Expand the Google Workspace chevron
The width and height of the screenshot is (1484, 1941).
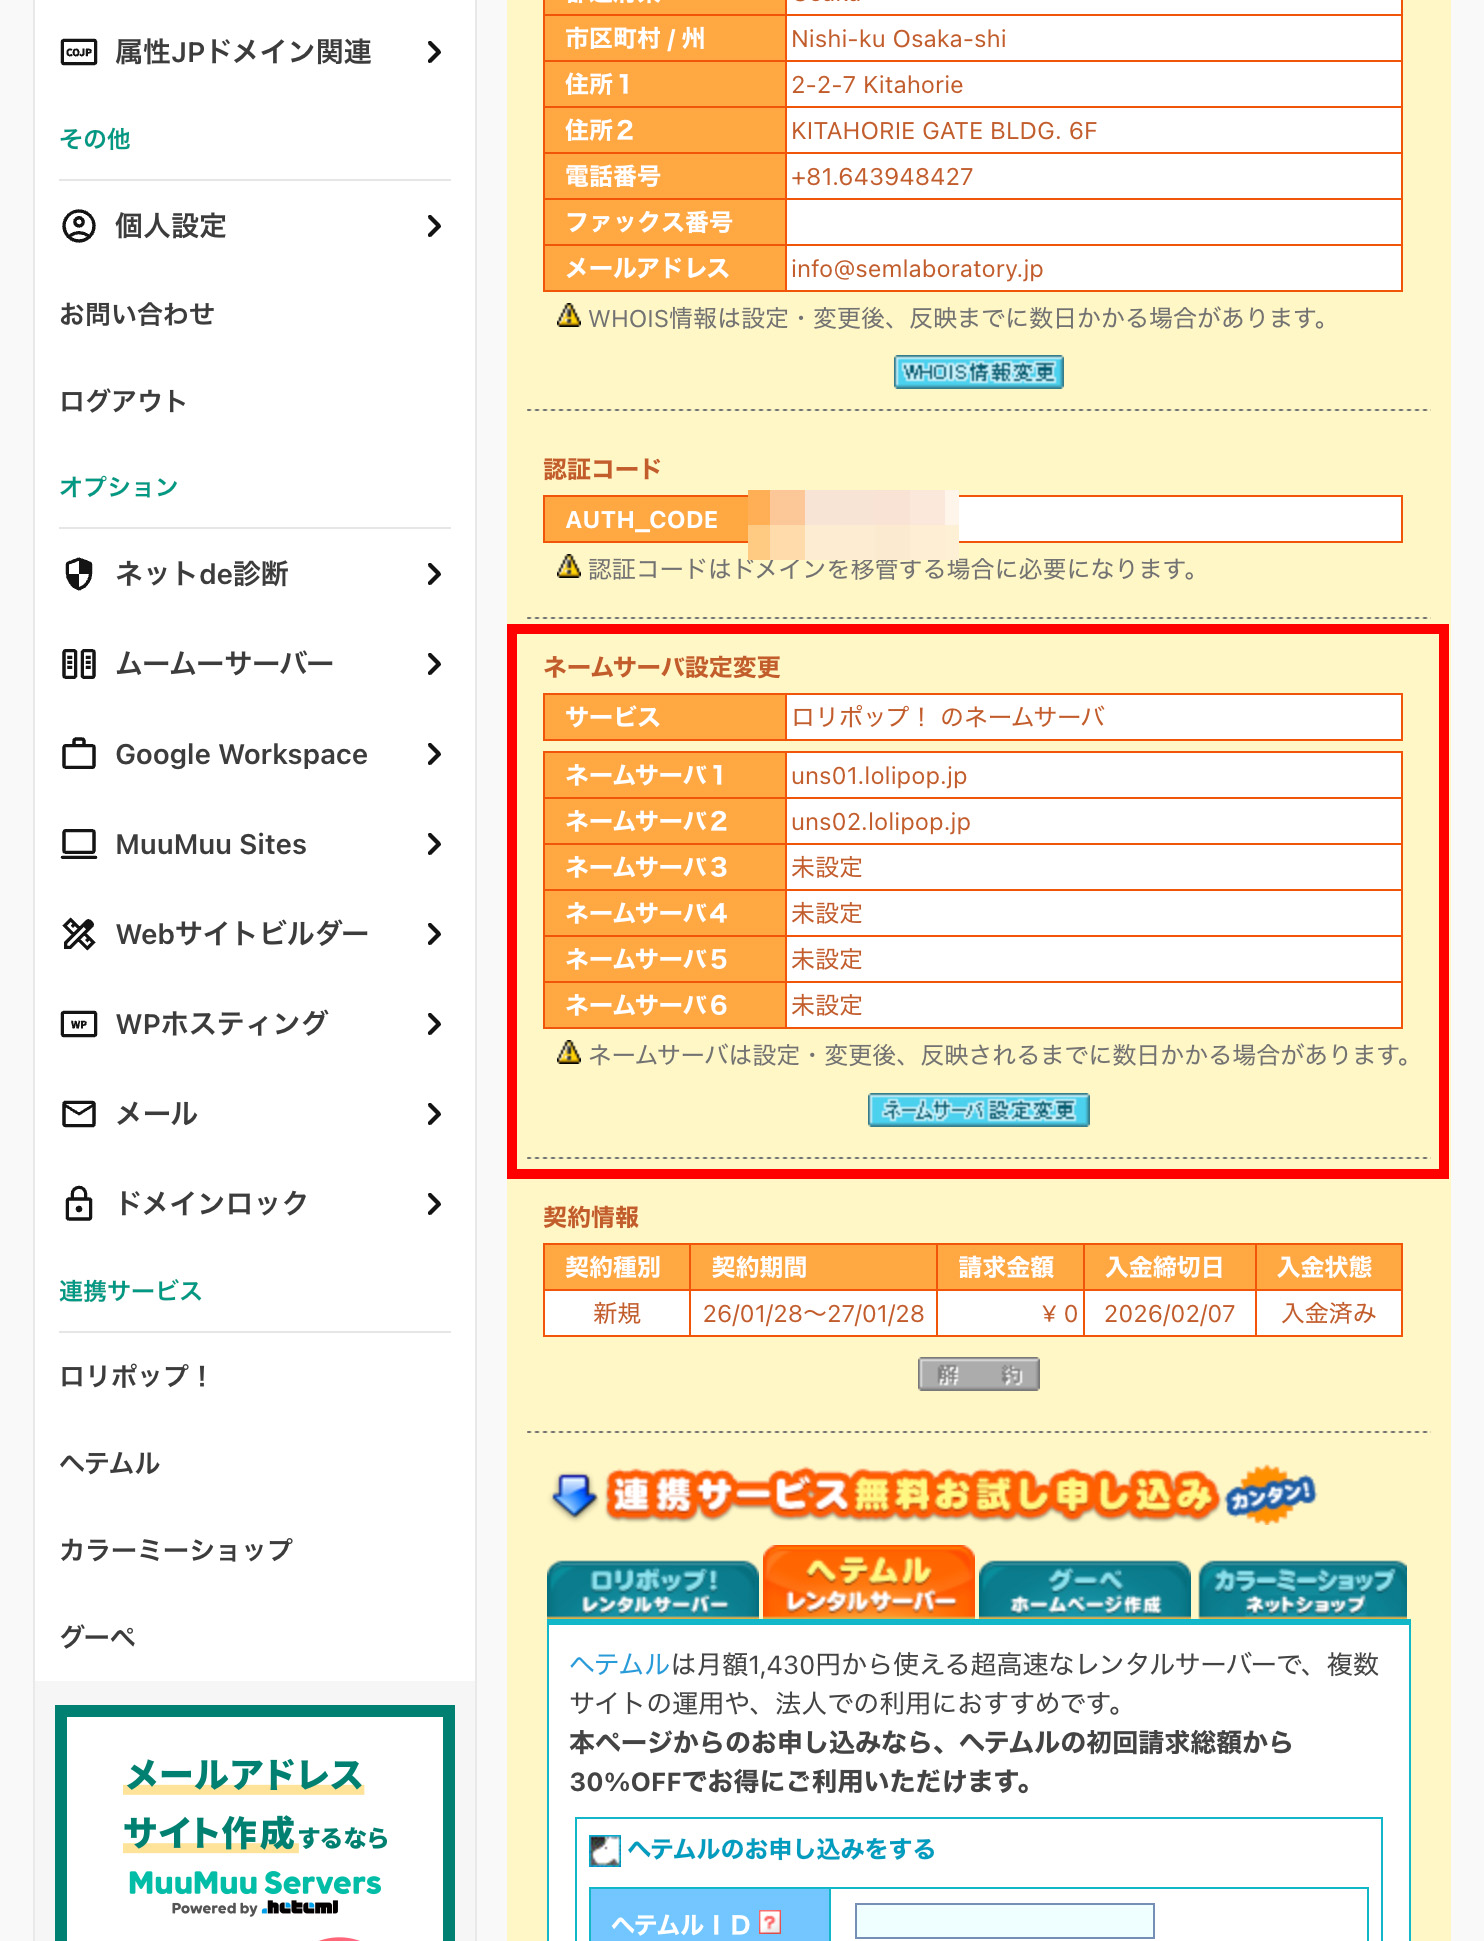[x=433, y=754]
